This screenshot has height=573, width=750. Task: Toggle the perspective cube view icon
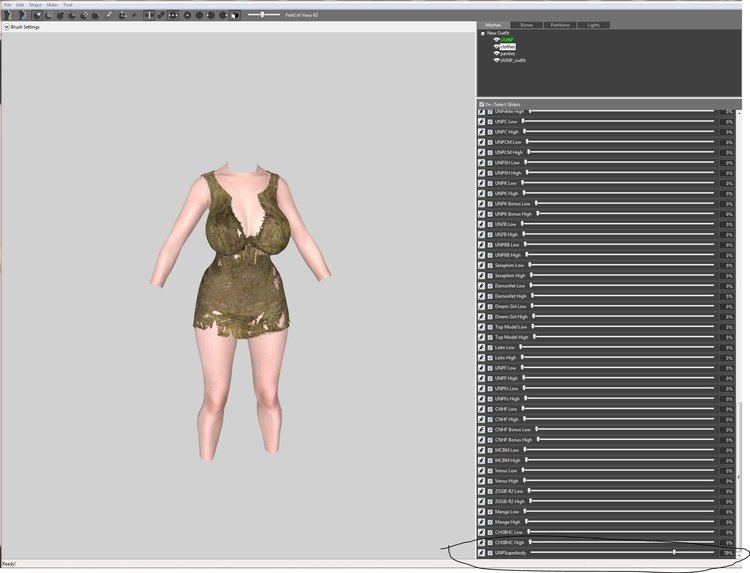point(235,15)
